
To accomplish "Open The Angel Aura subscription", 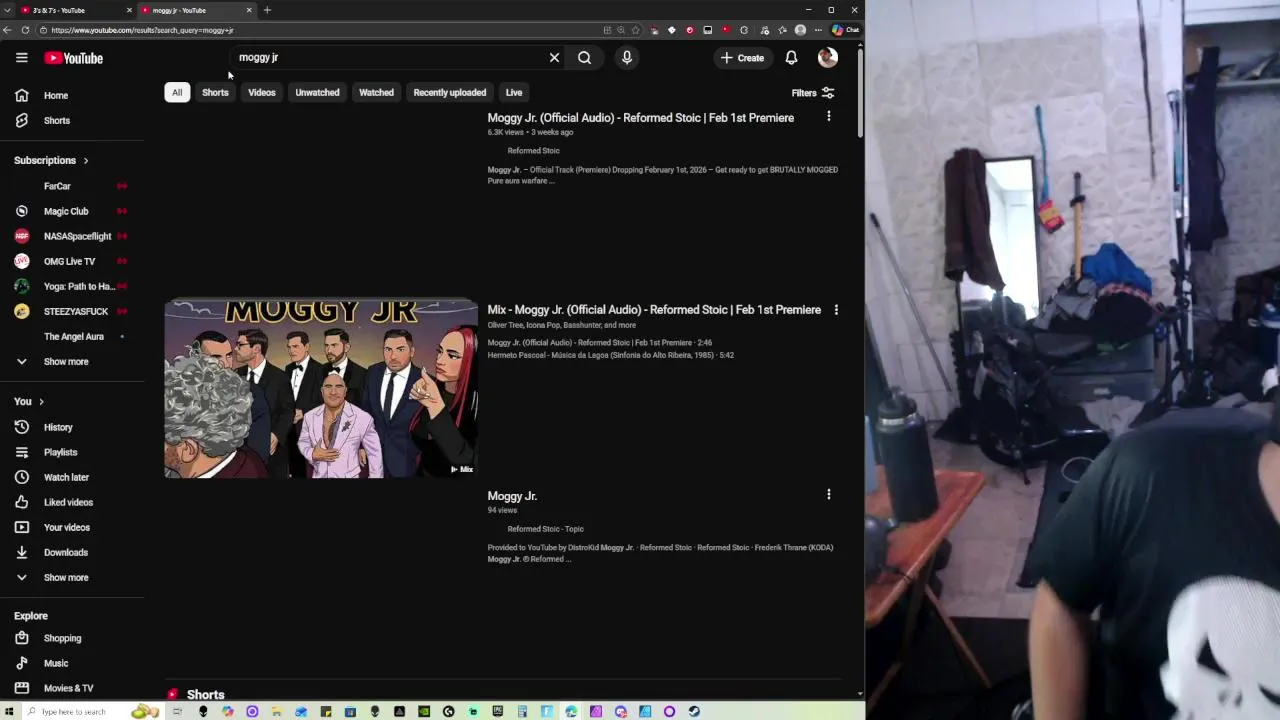I will click(x=72, y=336).
